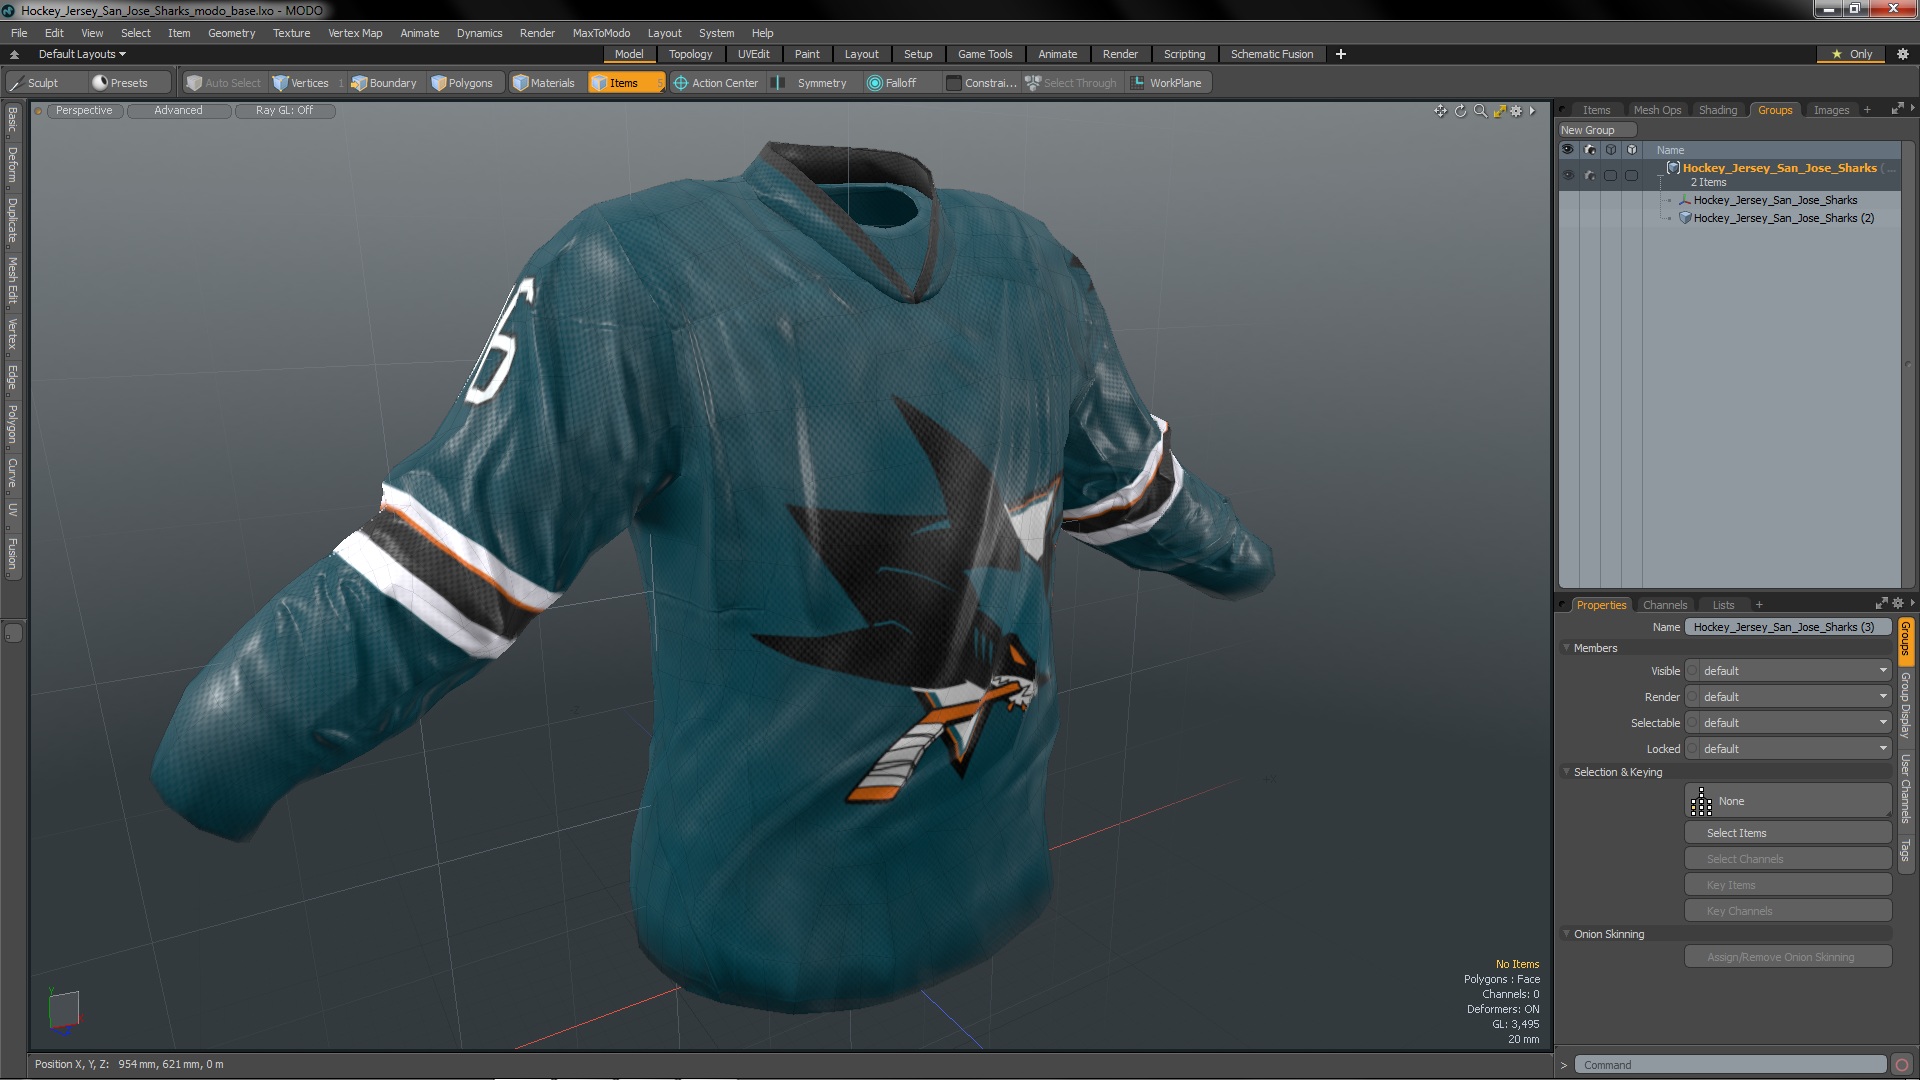
Task: Open the Visible dropdown
Action: coord(1795,671)
